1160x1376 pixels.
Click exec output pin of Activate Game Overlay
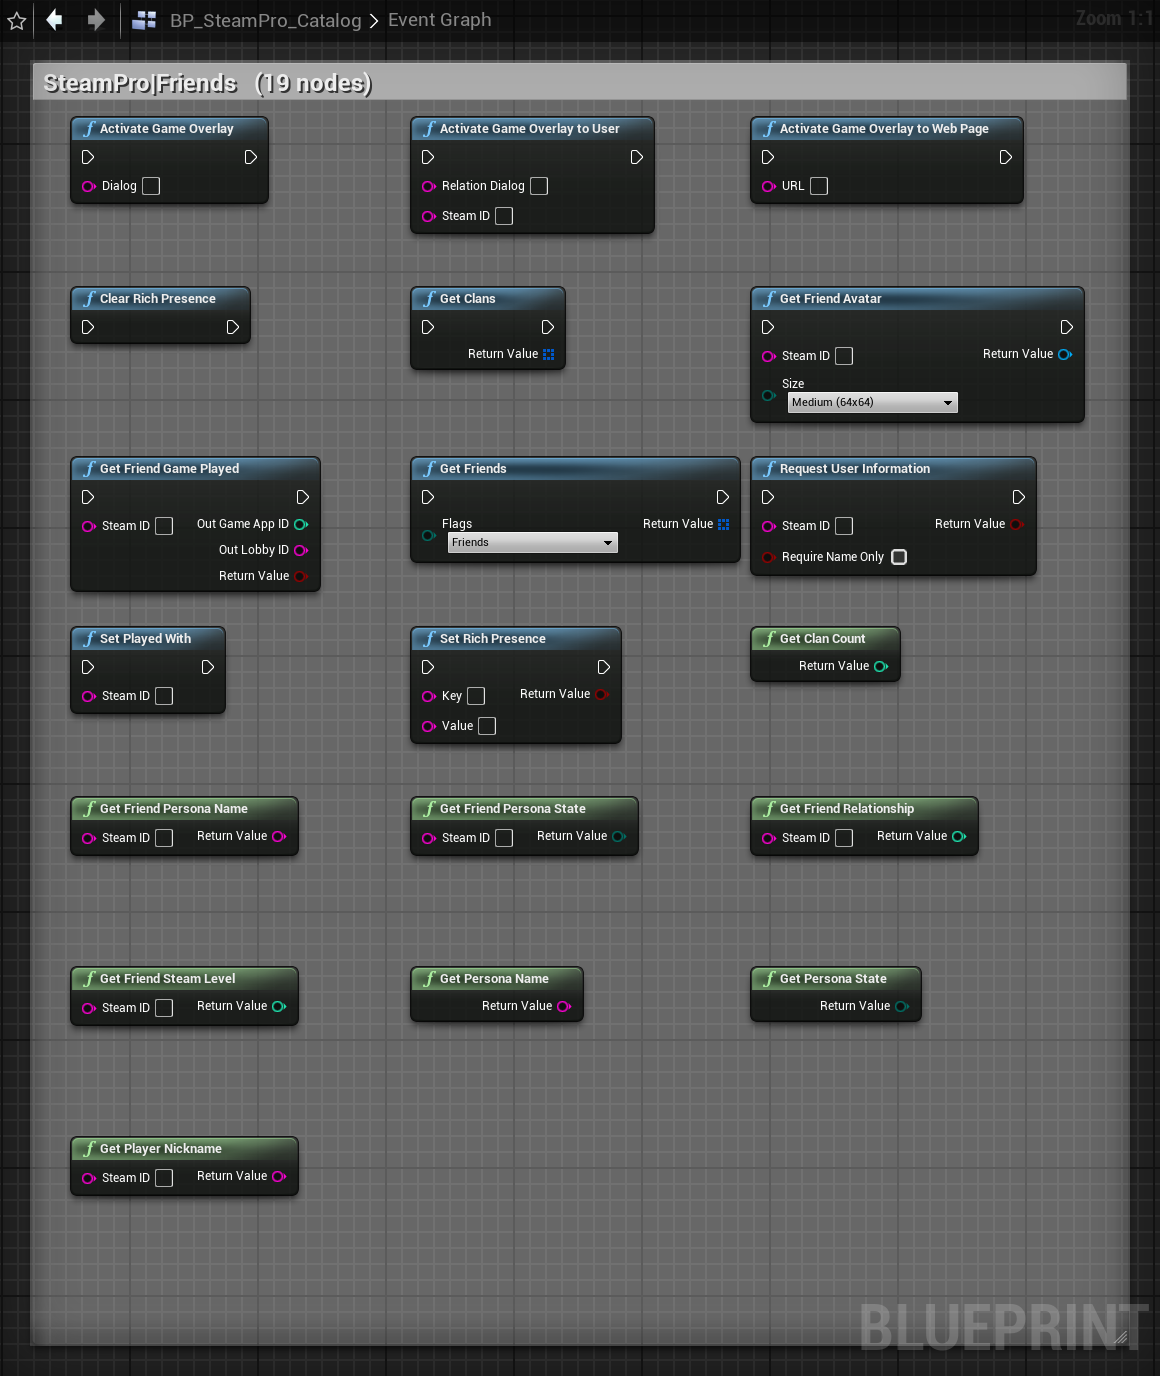pyautogui.click(x=251, y=157)
